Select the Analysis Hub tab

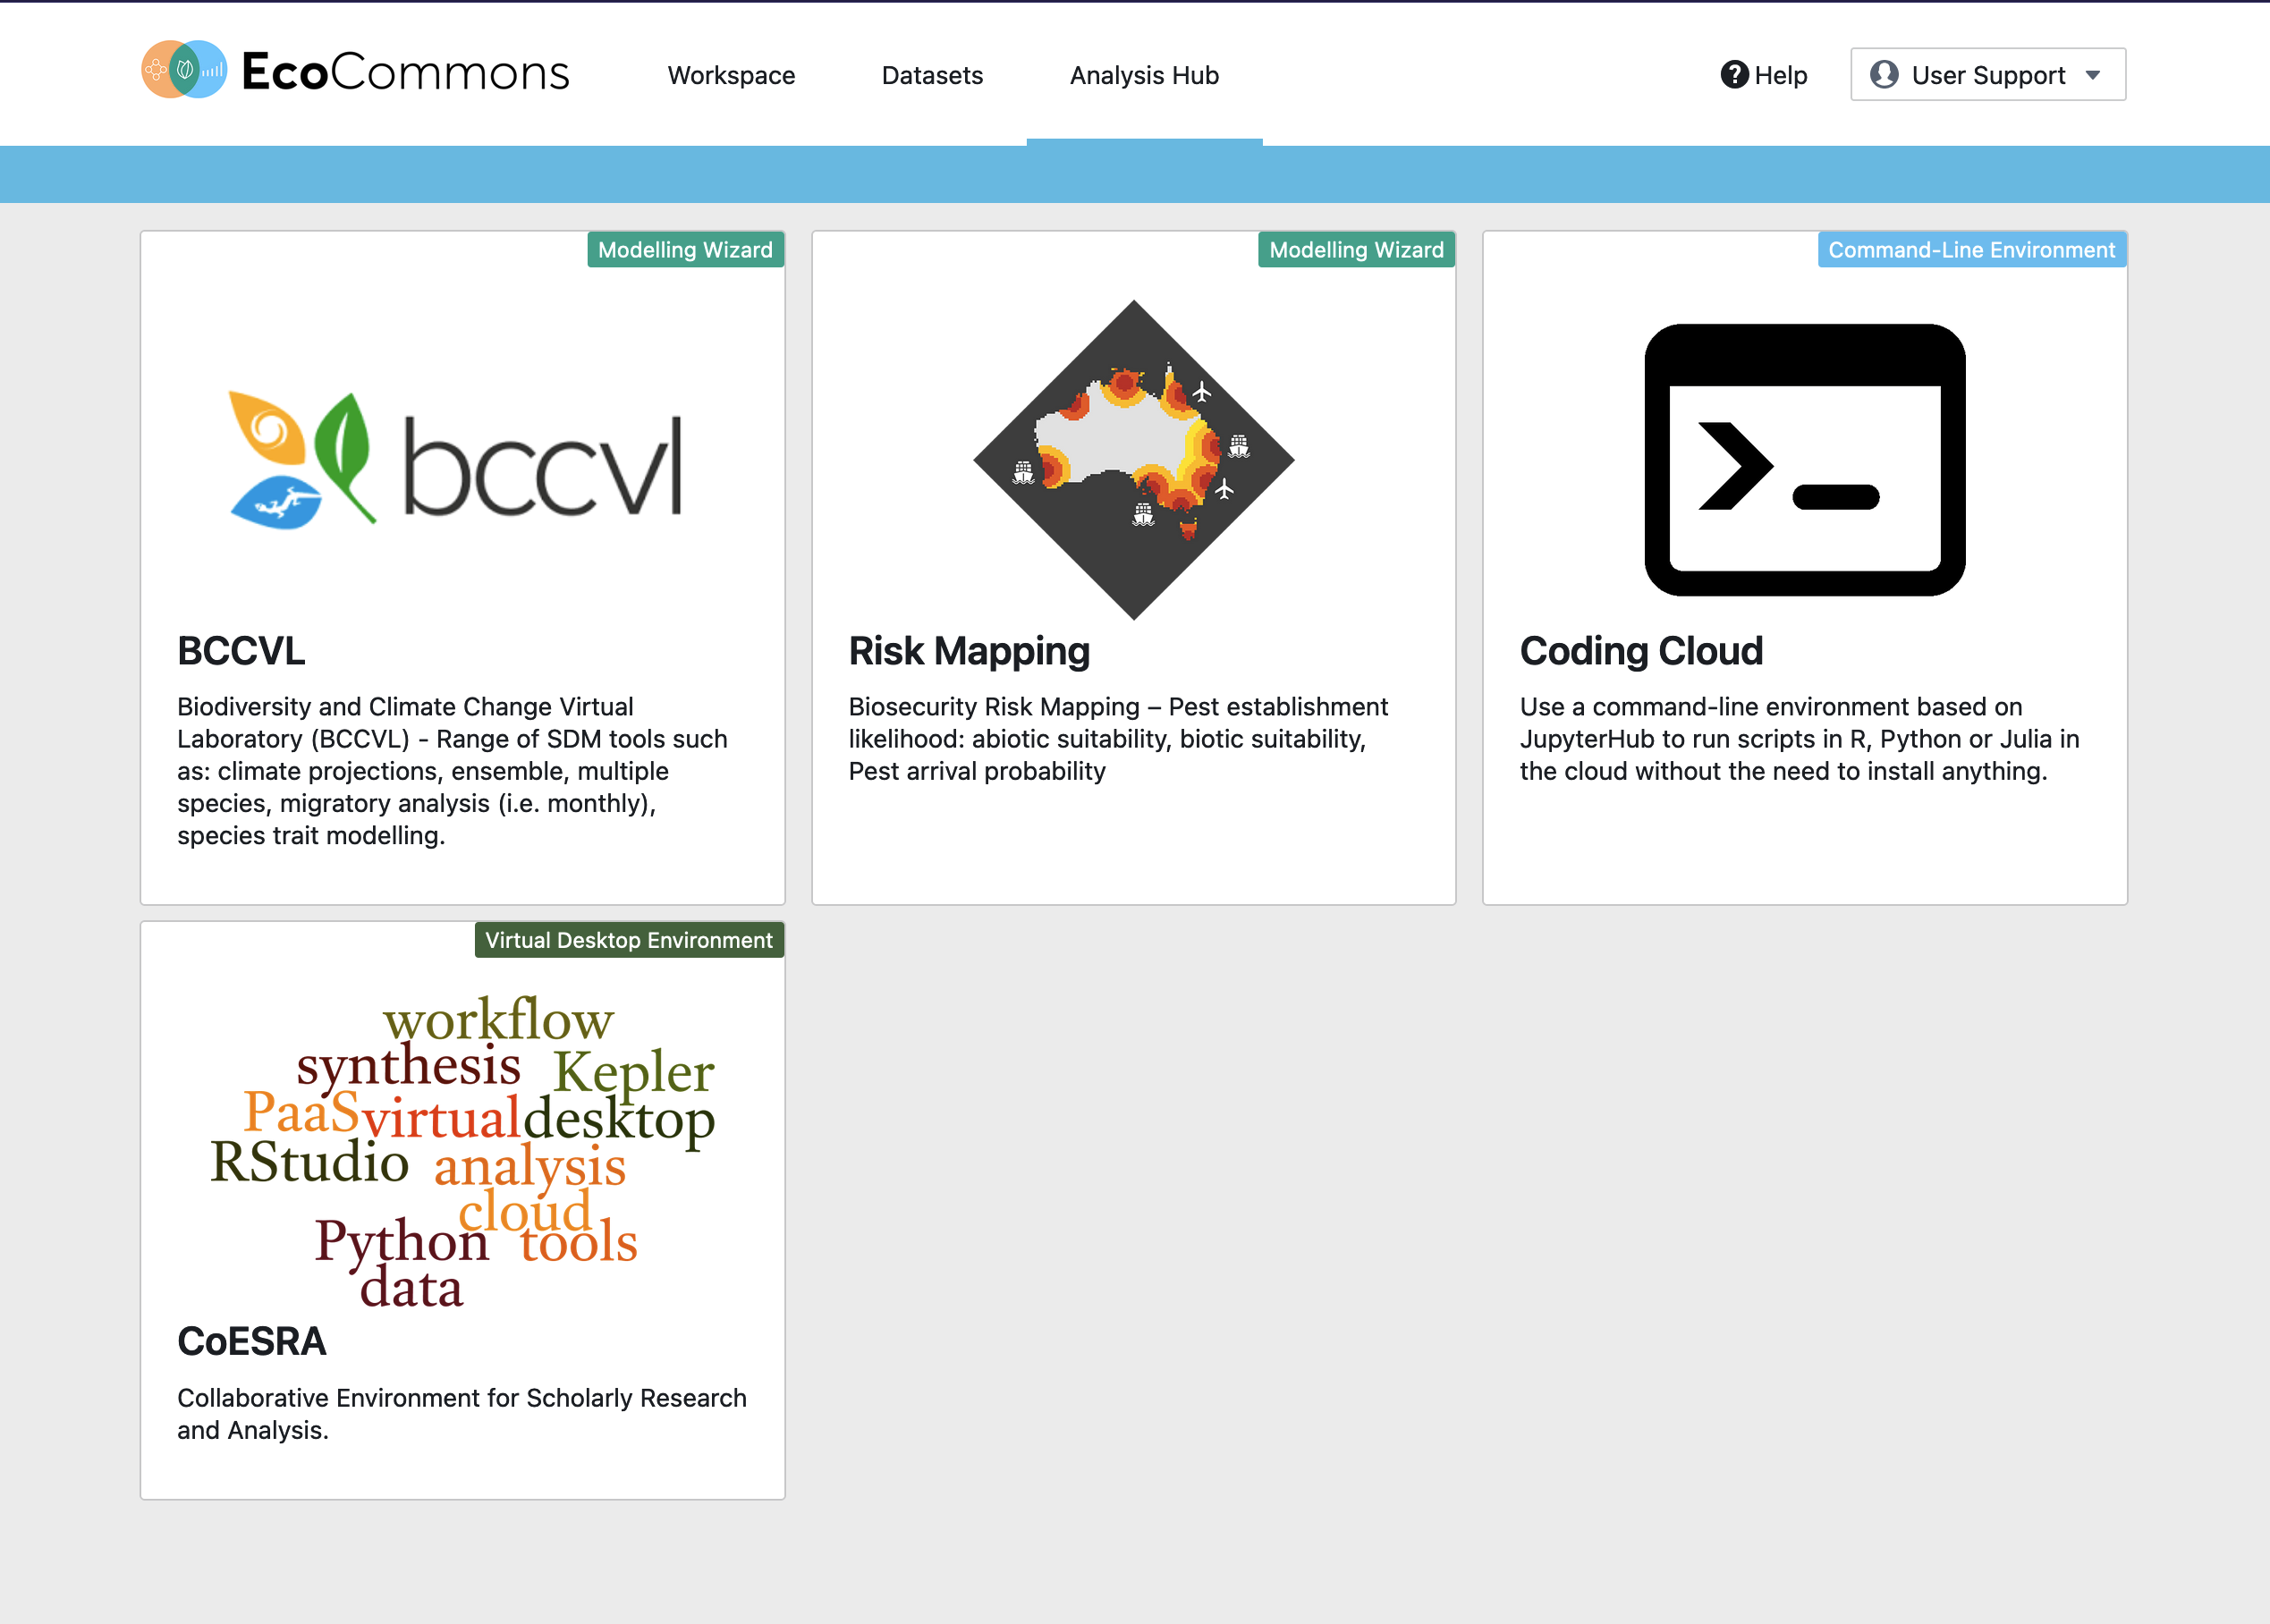pyautogui.click(x=1144, y=75)
